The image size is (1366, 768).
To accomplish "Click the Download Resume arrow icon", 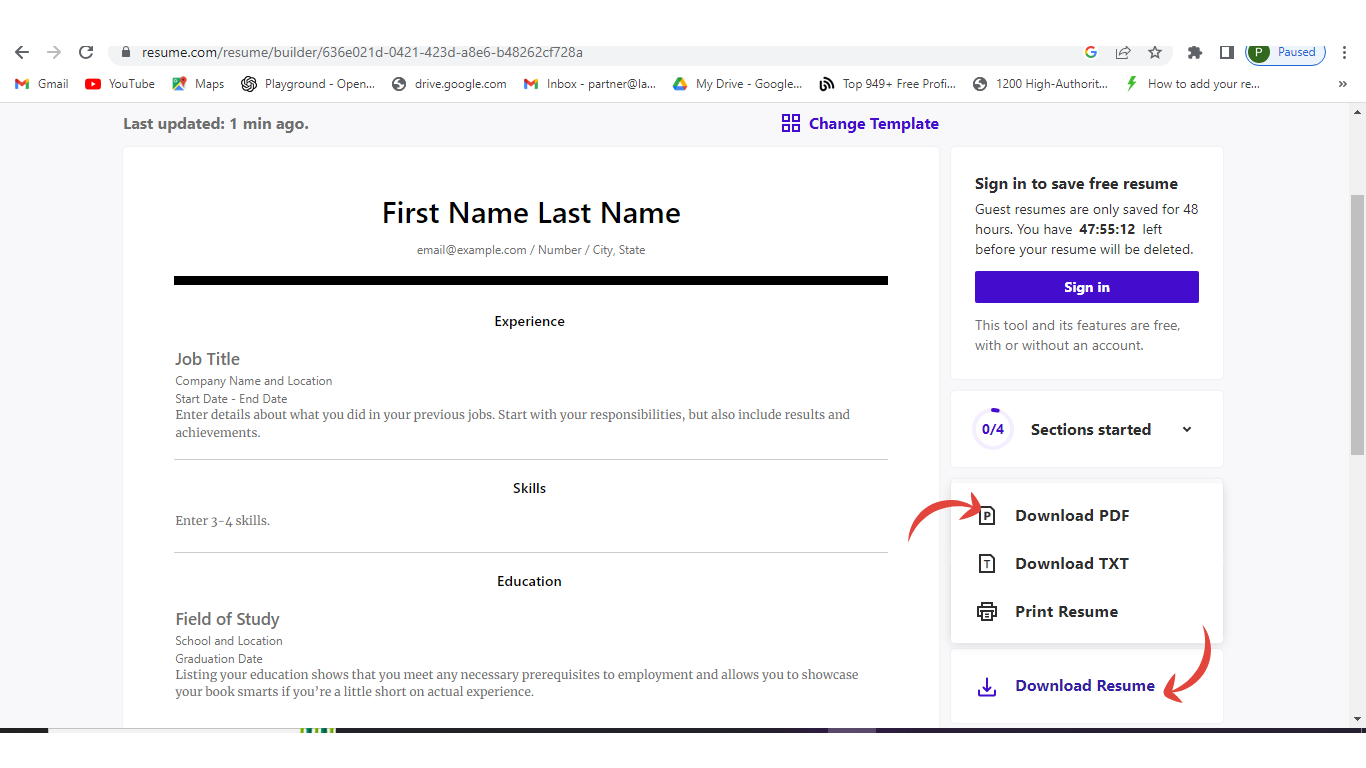I will pyautogui.click(x=987, y=686).
